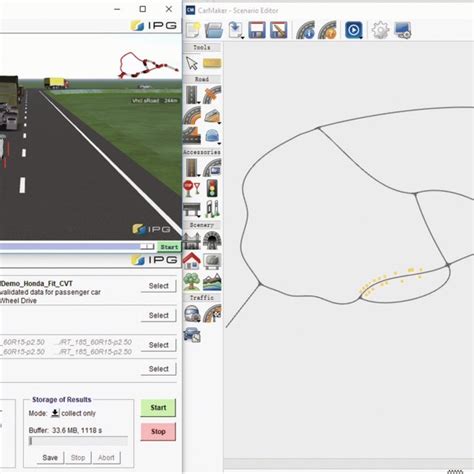
Task: Open the road info icon with blue badge
Action: click(305, 30)
